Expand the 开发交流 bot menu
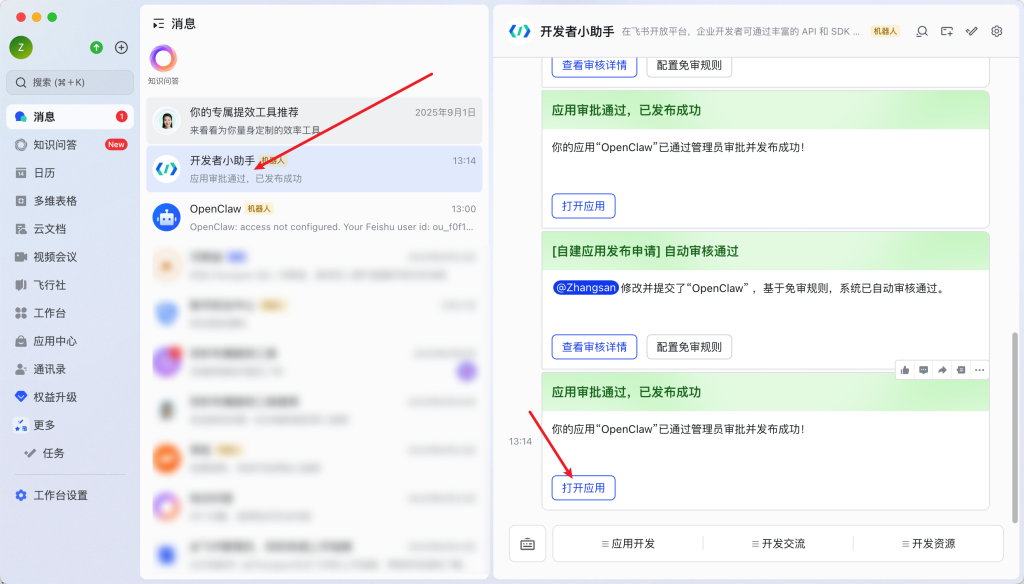Viewport: 1024px width, 584px height. coord(778,543)
